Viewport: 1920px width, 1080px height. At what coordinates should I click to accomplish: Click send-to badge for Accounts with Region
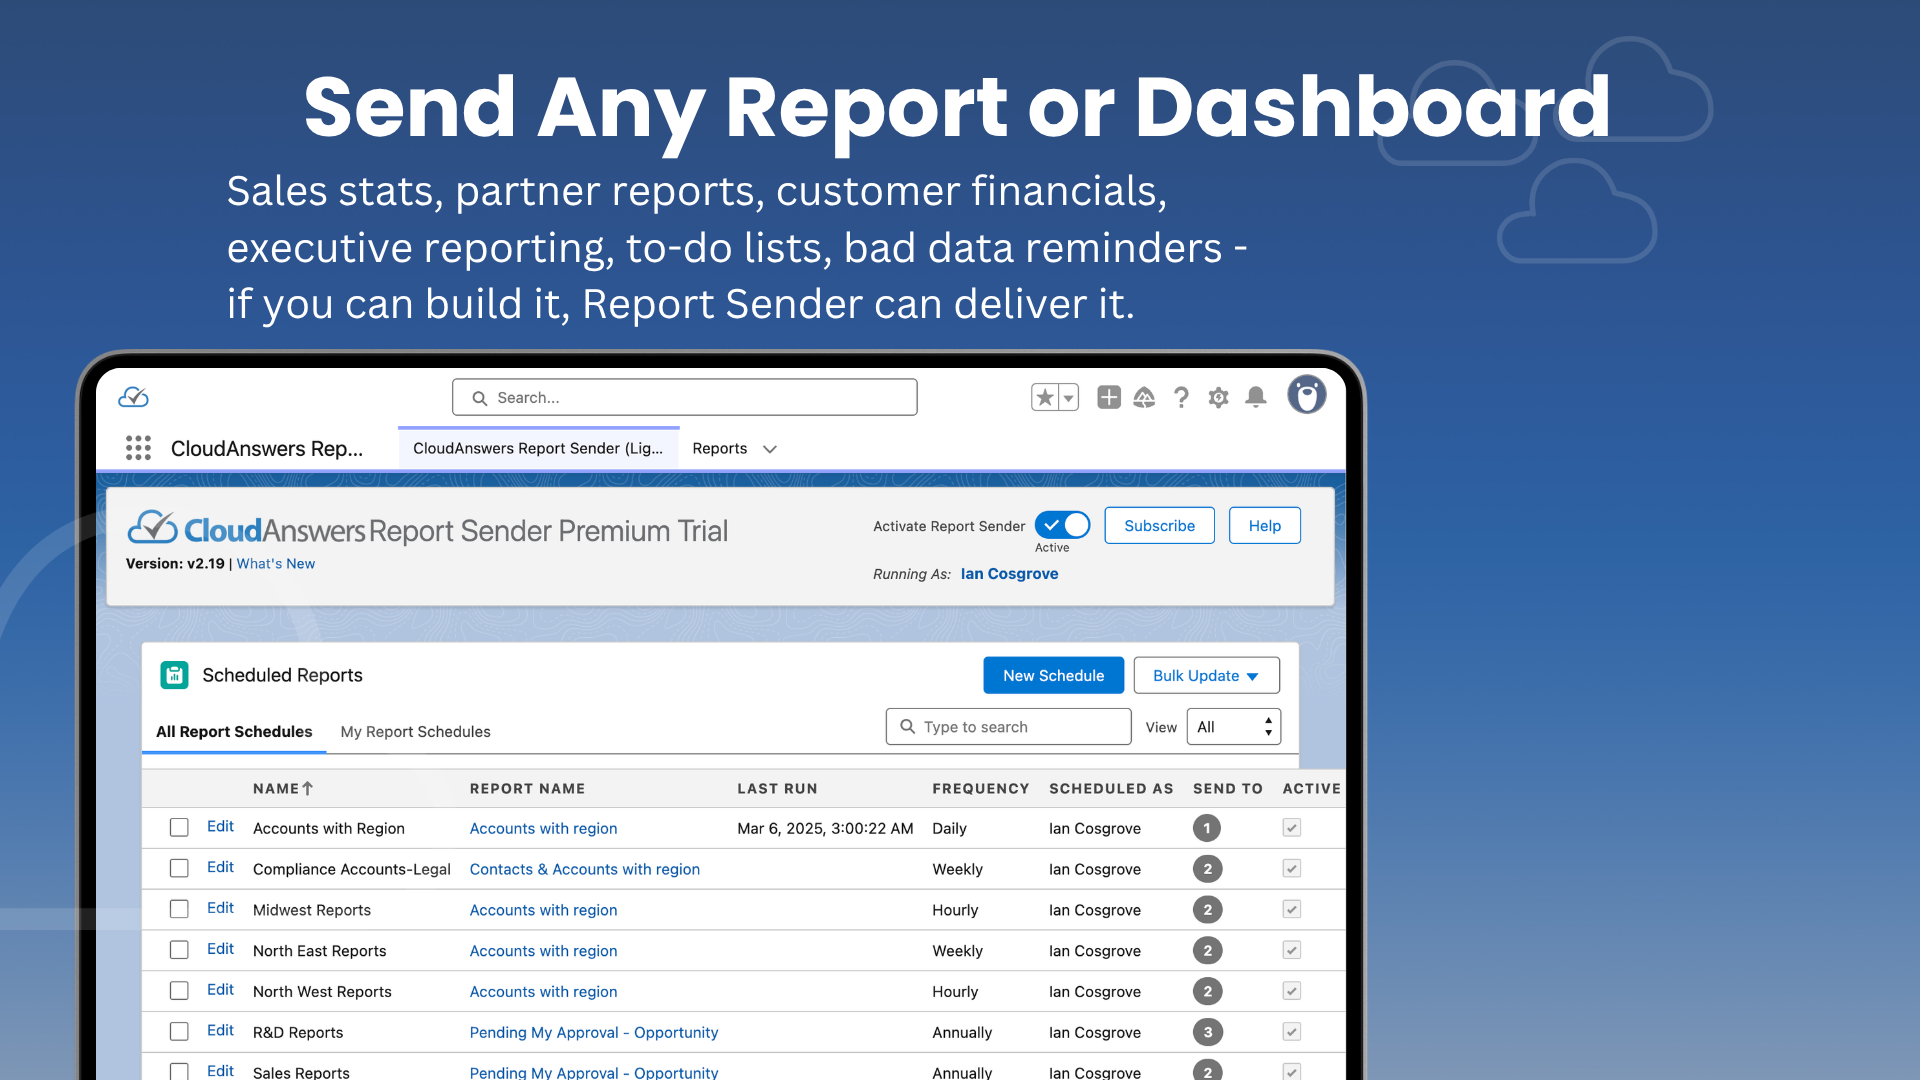click(1207, 828)
